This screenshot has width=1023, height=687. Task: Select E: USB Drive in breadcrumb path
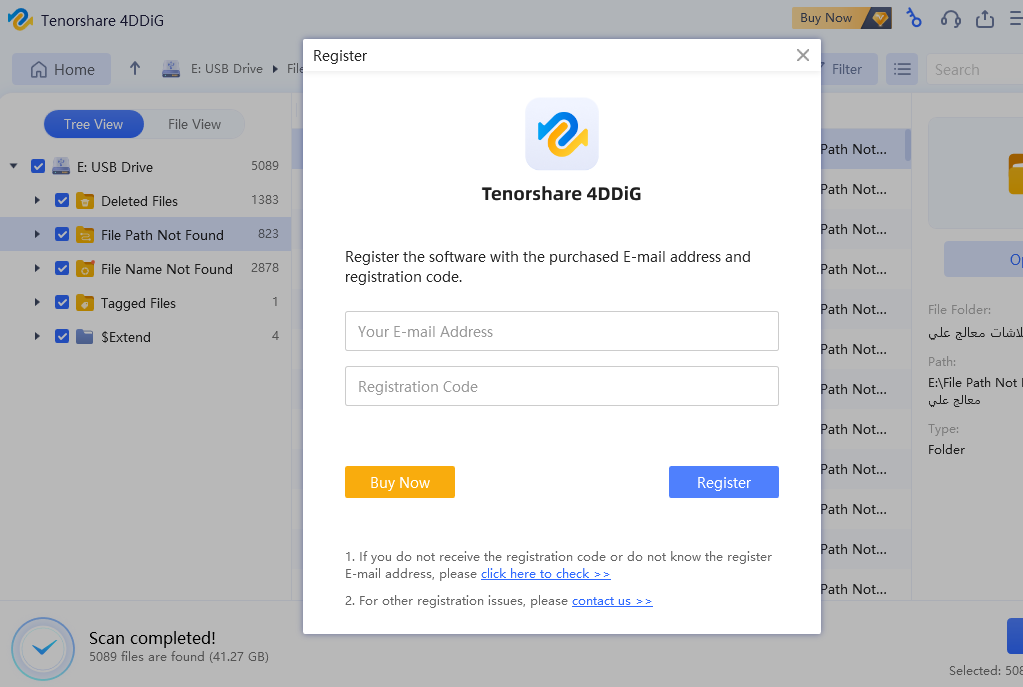coord(226,69)
